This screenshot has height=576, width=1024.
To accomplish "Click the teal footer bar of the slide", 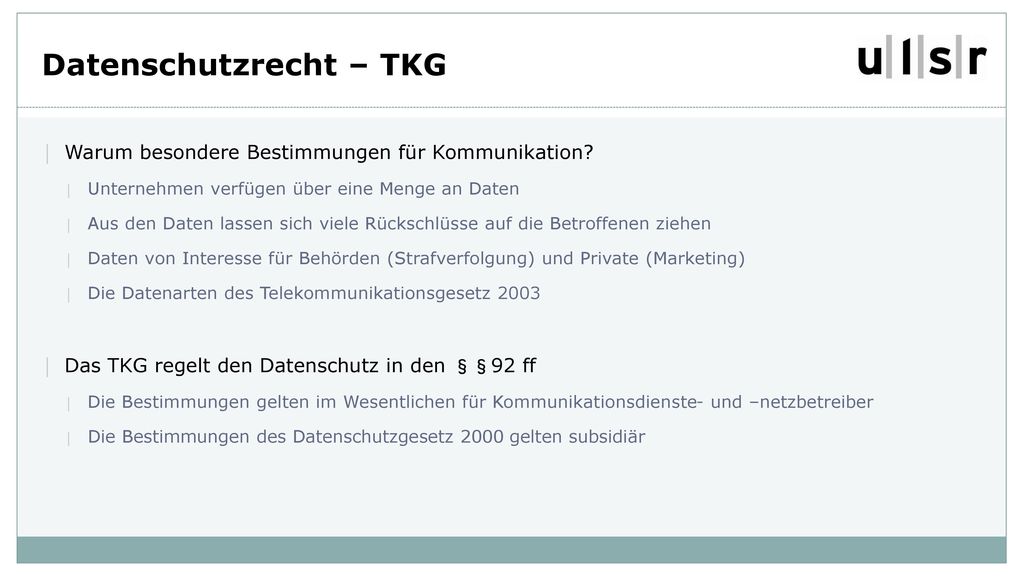I will click(511, 550).
